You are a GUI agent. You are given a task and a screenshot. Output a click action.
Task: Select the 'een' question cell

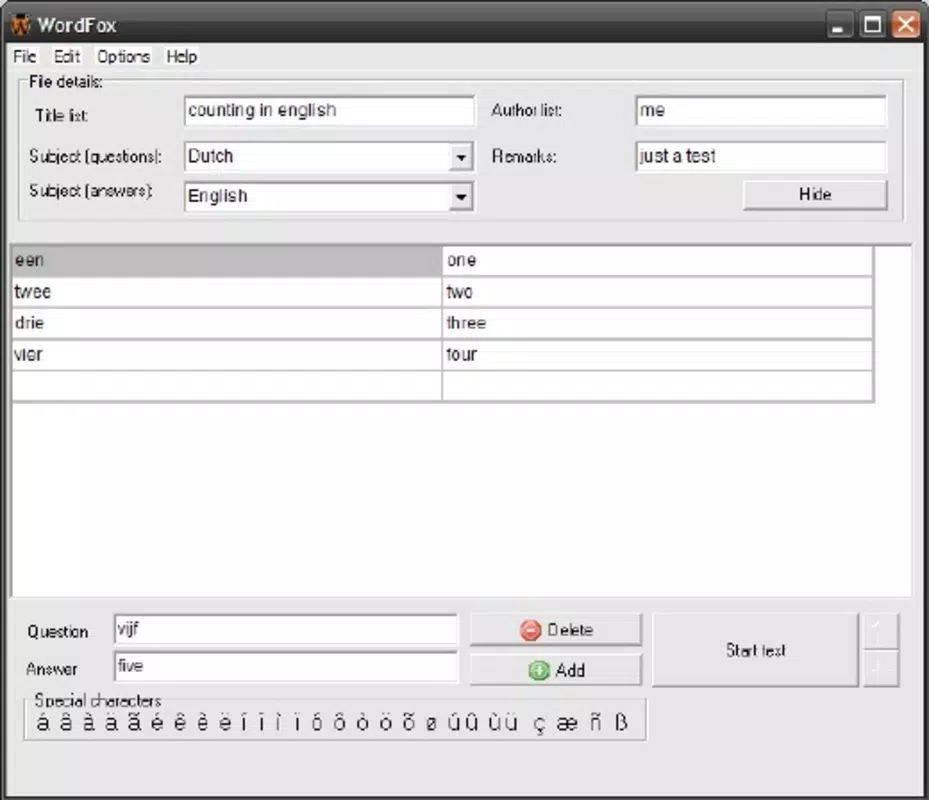tap(227, 261)
